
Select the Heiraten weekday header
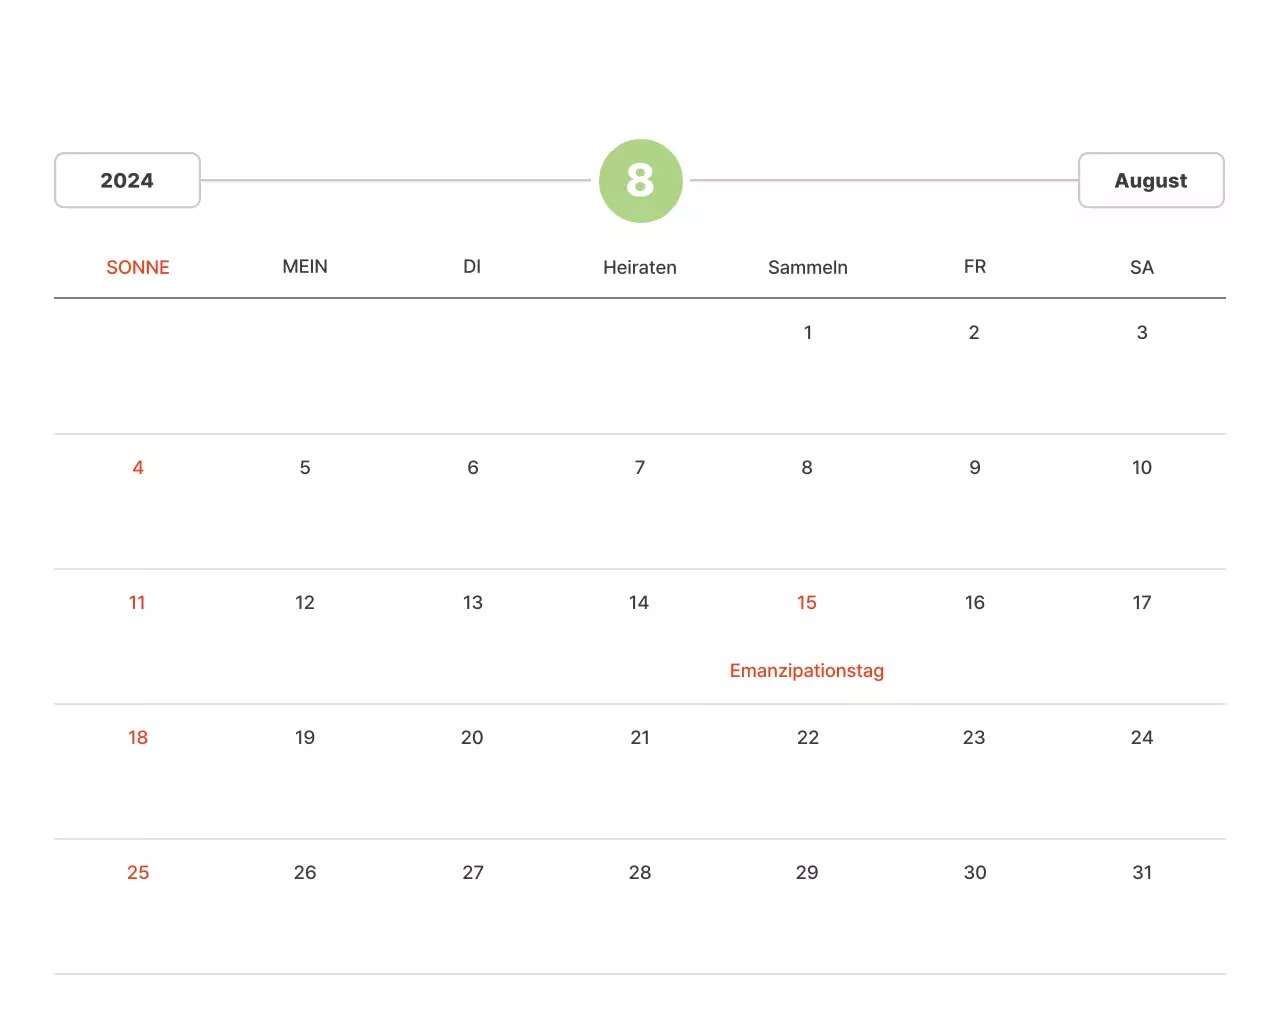pyautogui.click(x=640, y=267)
